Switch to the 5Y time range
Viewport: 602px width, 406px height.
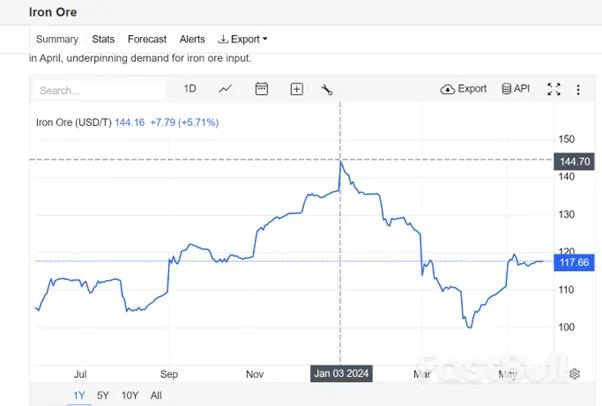coord(104,395)
